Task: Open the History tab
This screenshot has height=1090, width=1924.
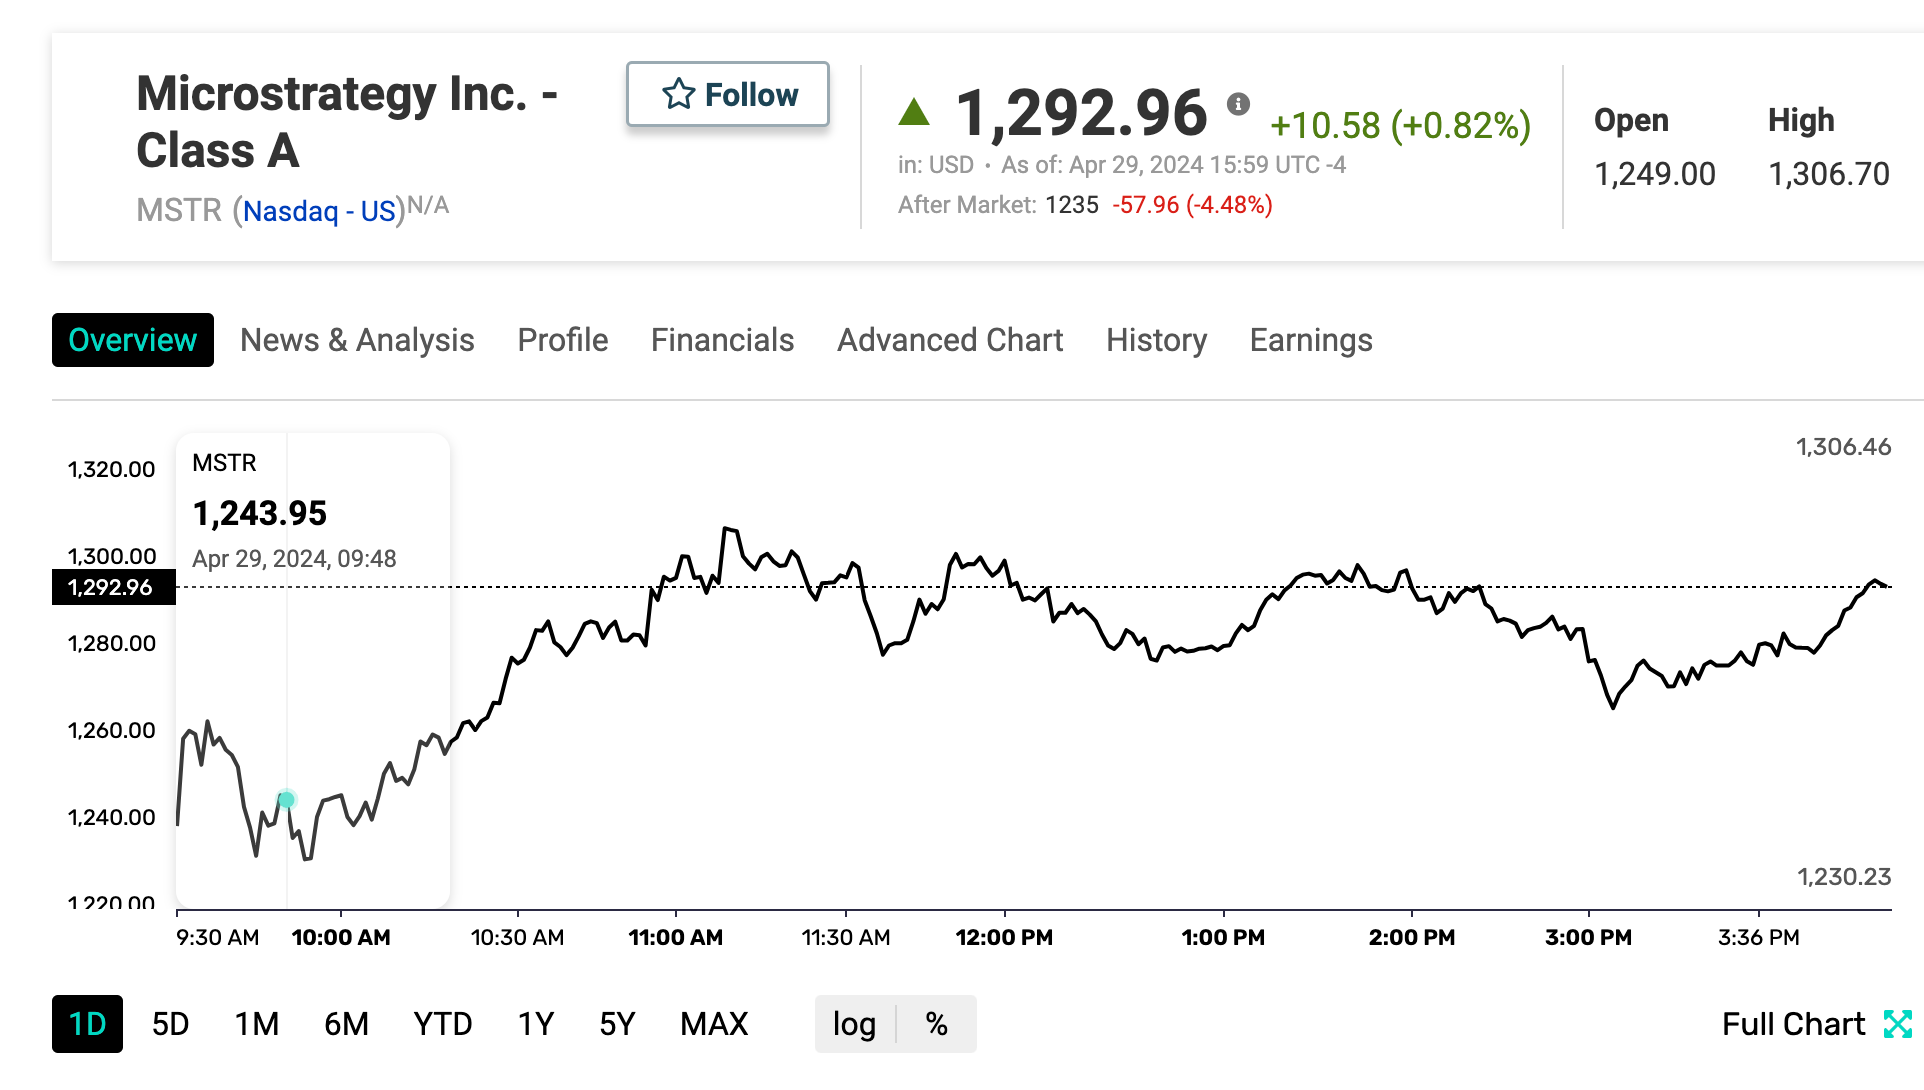Action: coord(1156,340)
